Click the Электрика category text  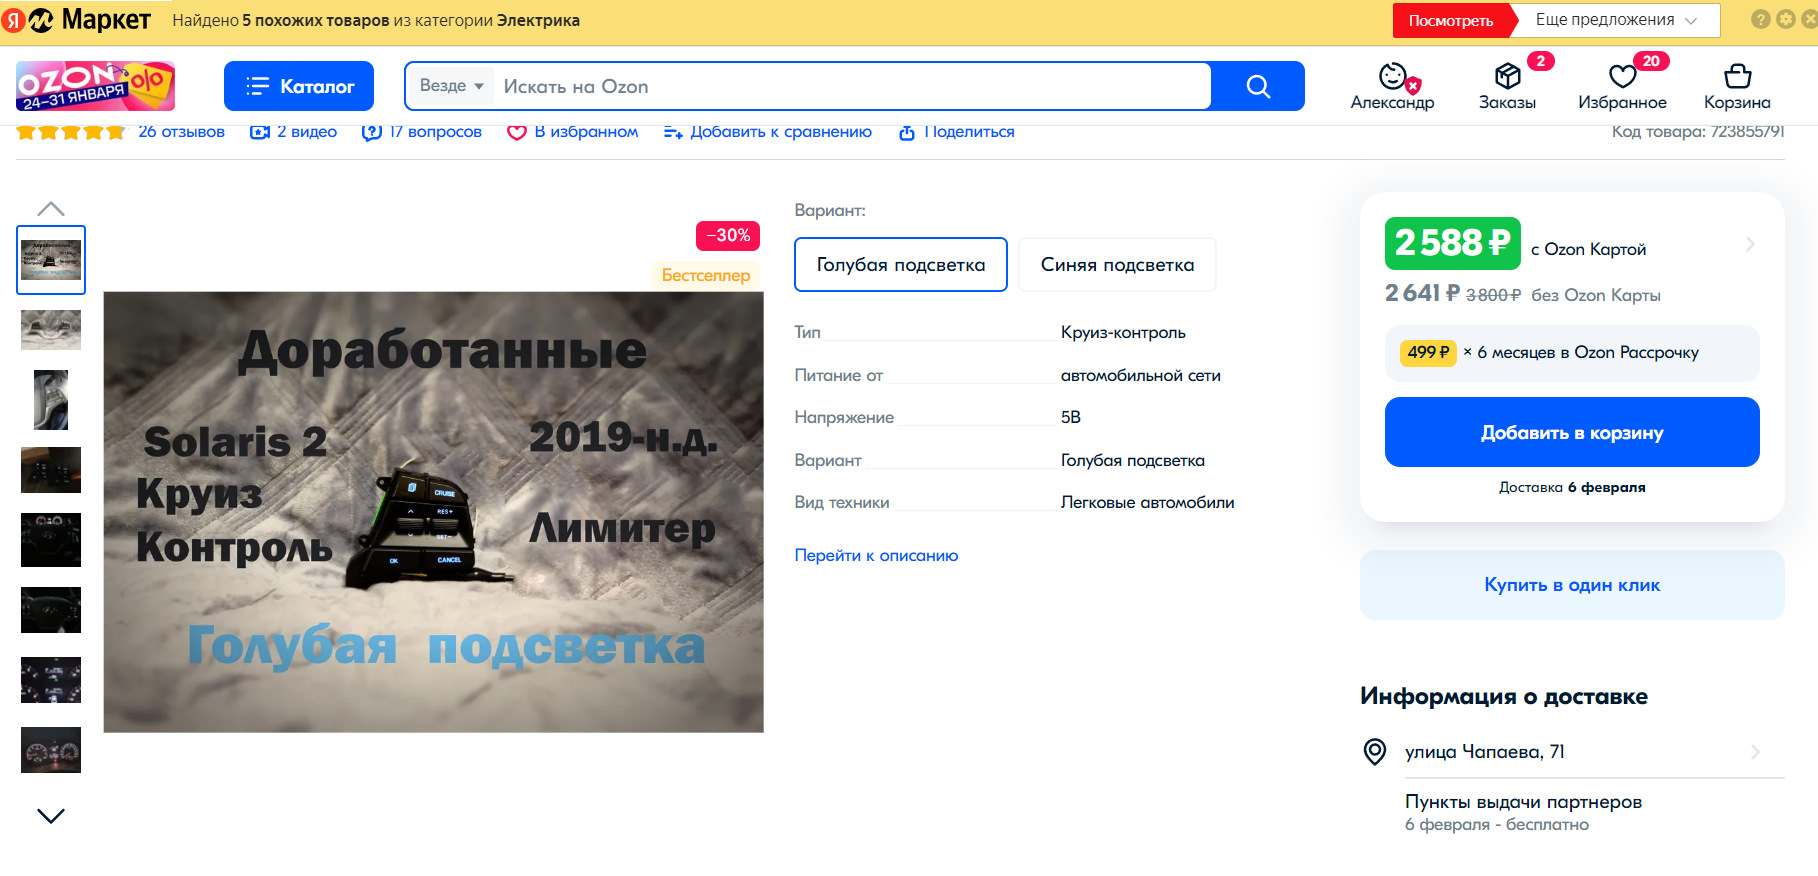(538, 20)
